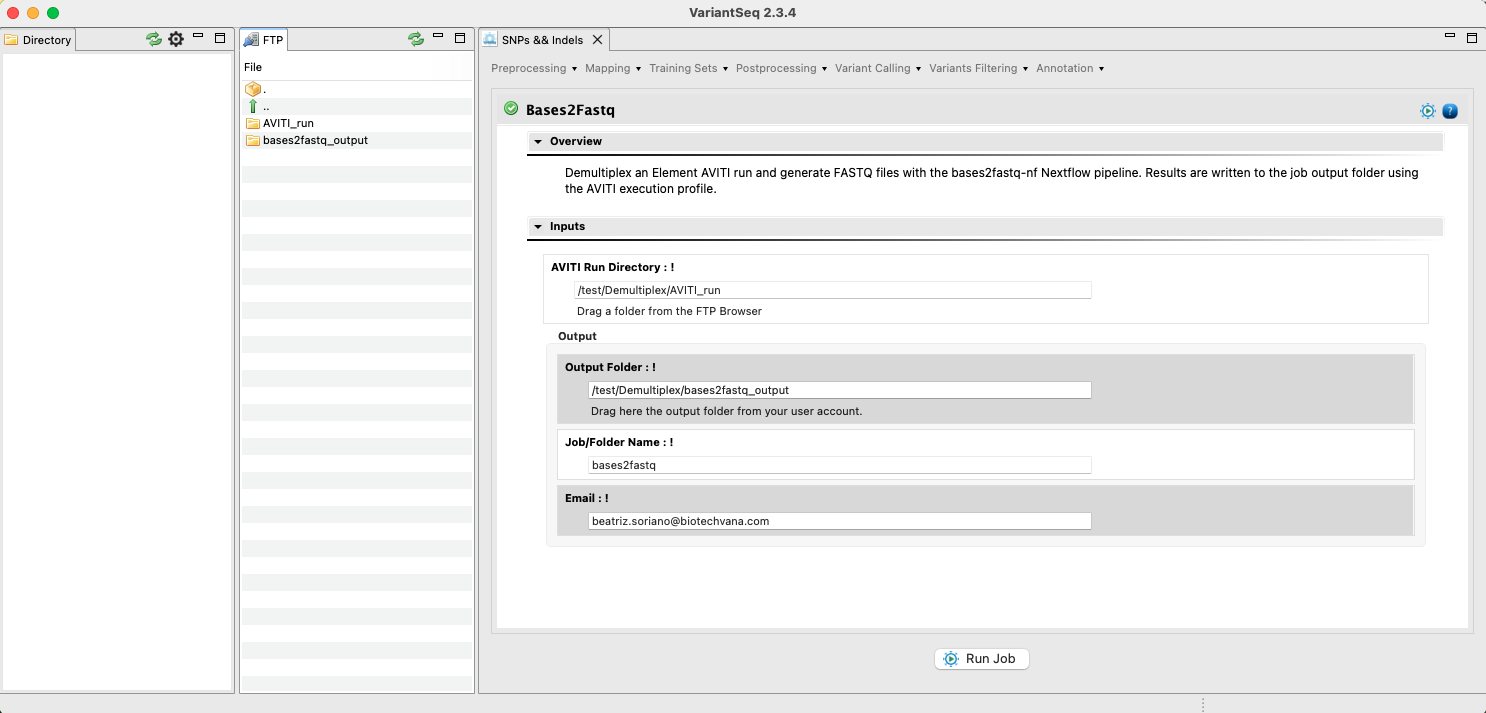The width and height of the screenshot is (1486, 713).
Task: Click the macOS green zoom window button
Action: tap(53, 13)
